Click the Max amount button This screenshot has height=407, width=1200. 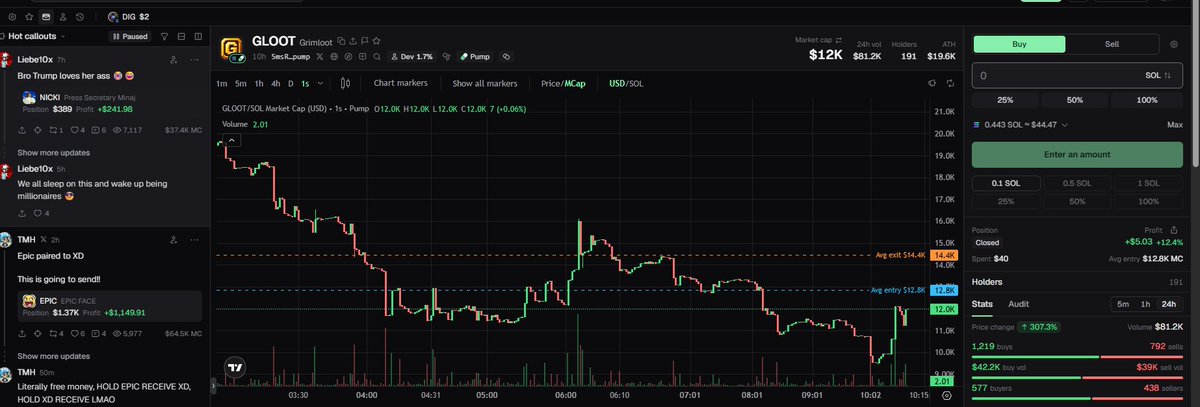[x=1174, y=124]
